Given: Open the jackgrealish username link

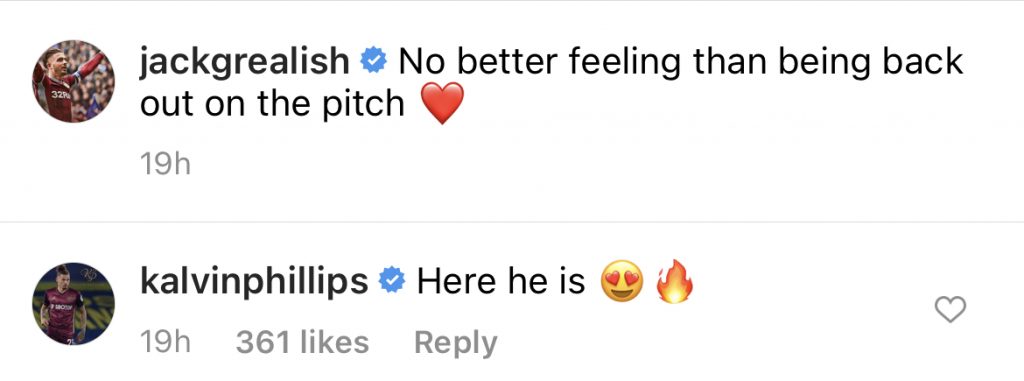Looking at the screenshot, I should point(246,64).
